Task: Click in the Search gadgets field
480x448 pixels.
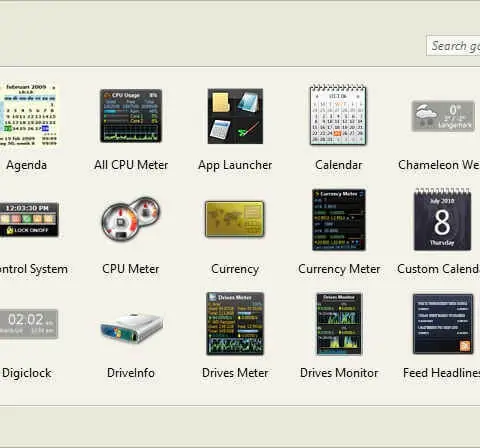Action: (453, 46)
